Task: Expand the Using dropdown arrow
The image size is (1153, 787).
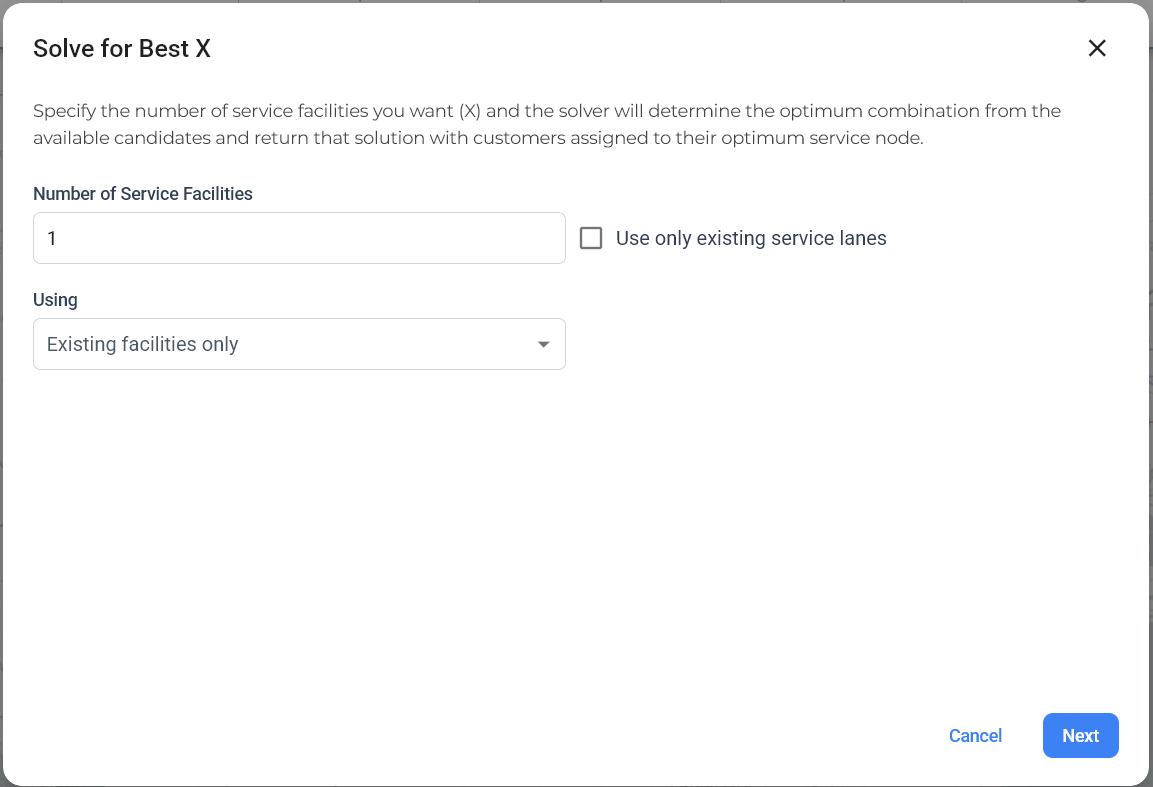Action: pos(543,344)
